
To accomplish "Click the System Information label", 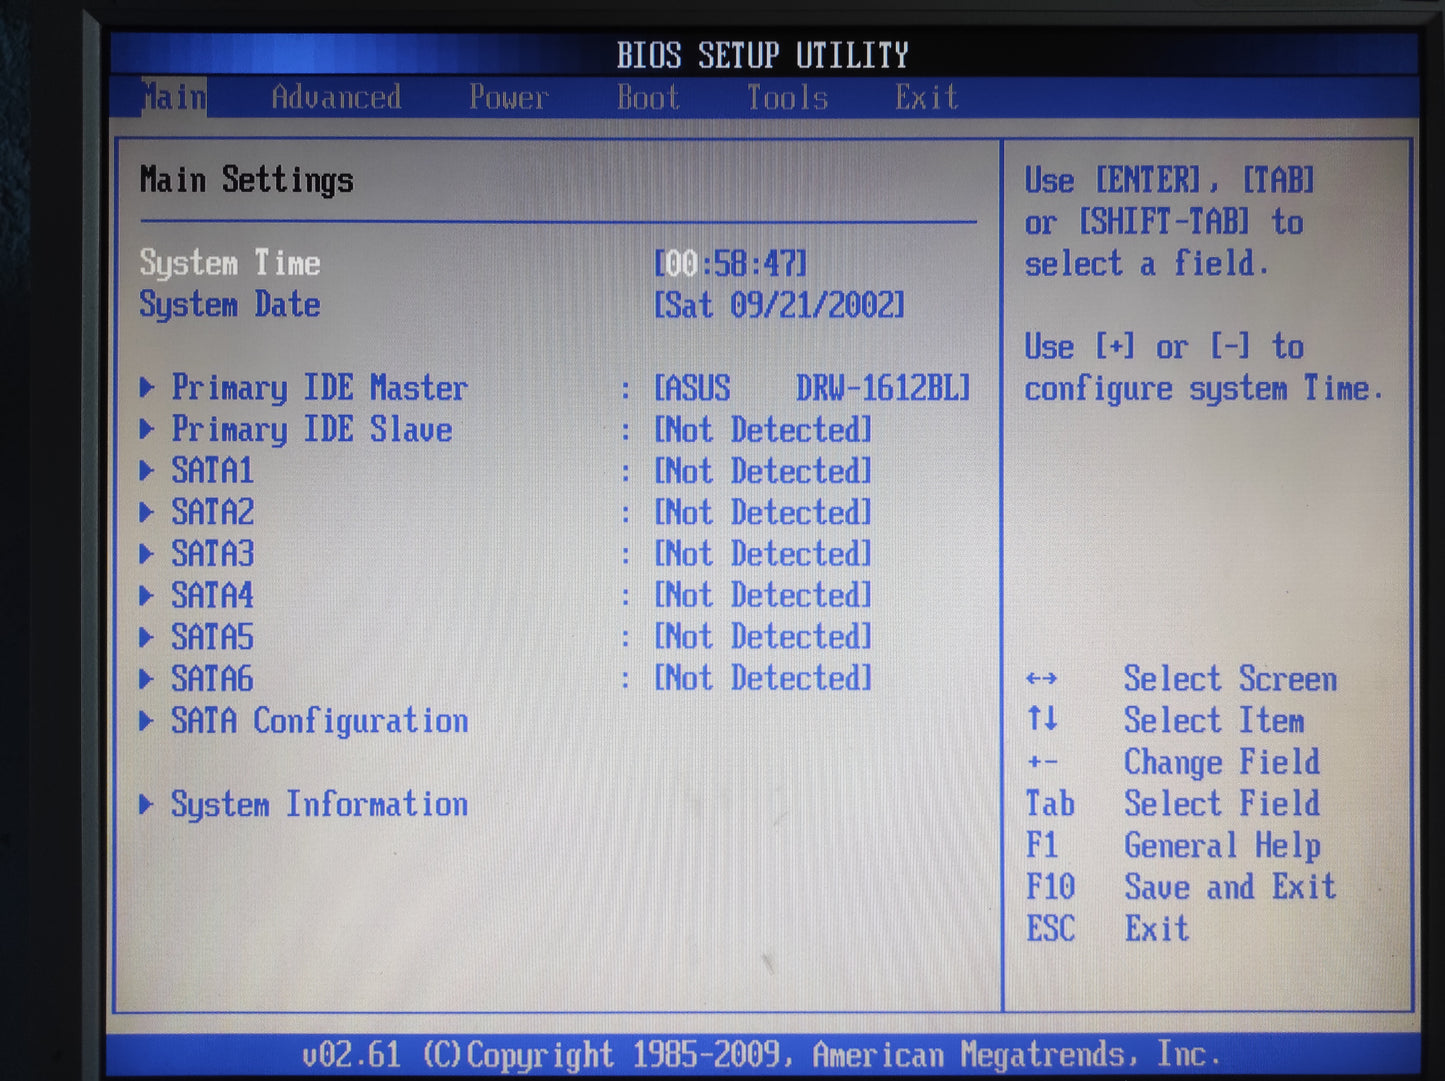I will tap(319, 804).
